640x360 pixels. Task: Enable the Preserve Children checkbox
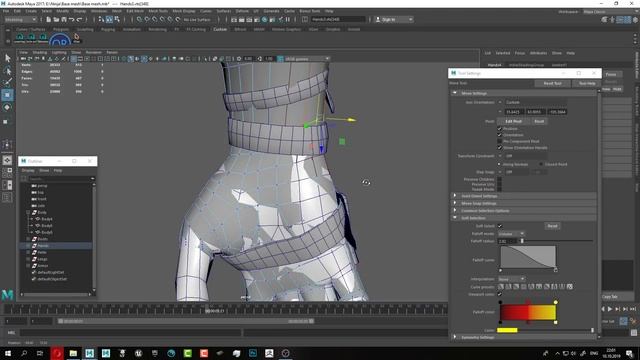tap(500, 179)
